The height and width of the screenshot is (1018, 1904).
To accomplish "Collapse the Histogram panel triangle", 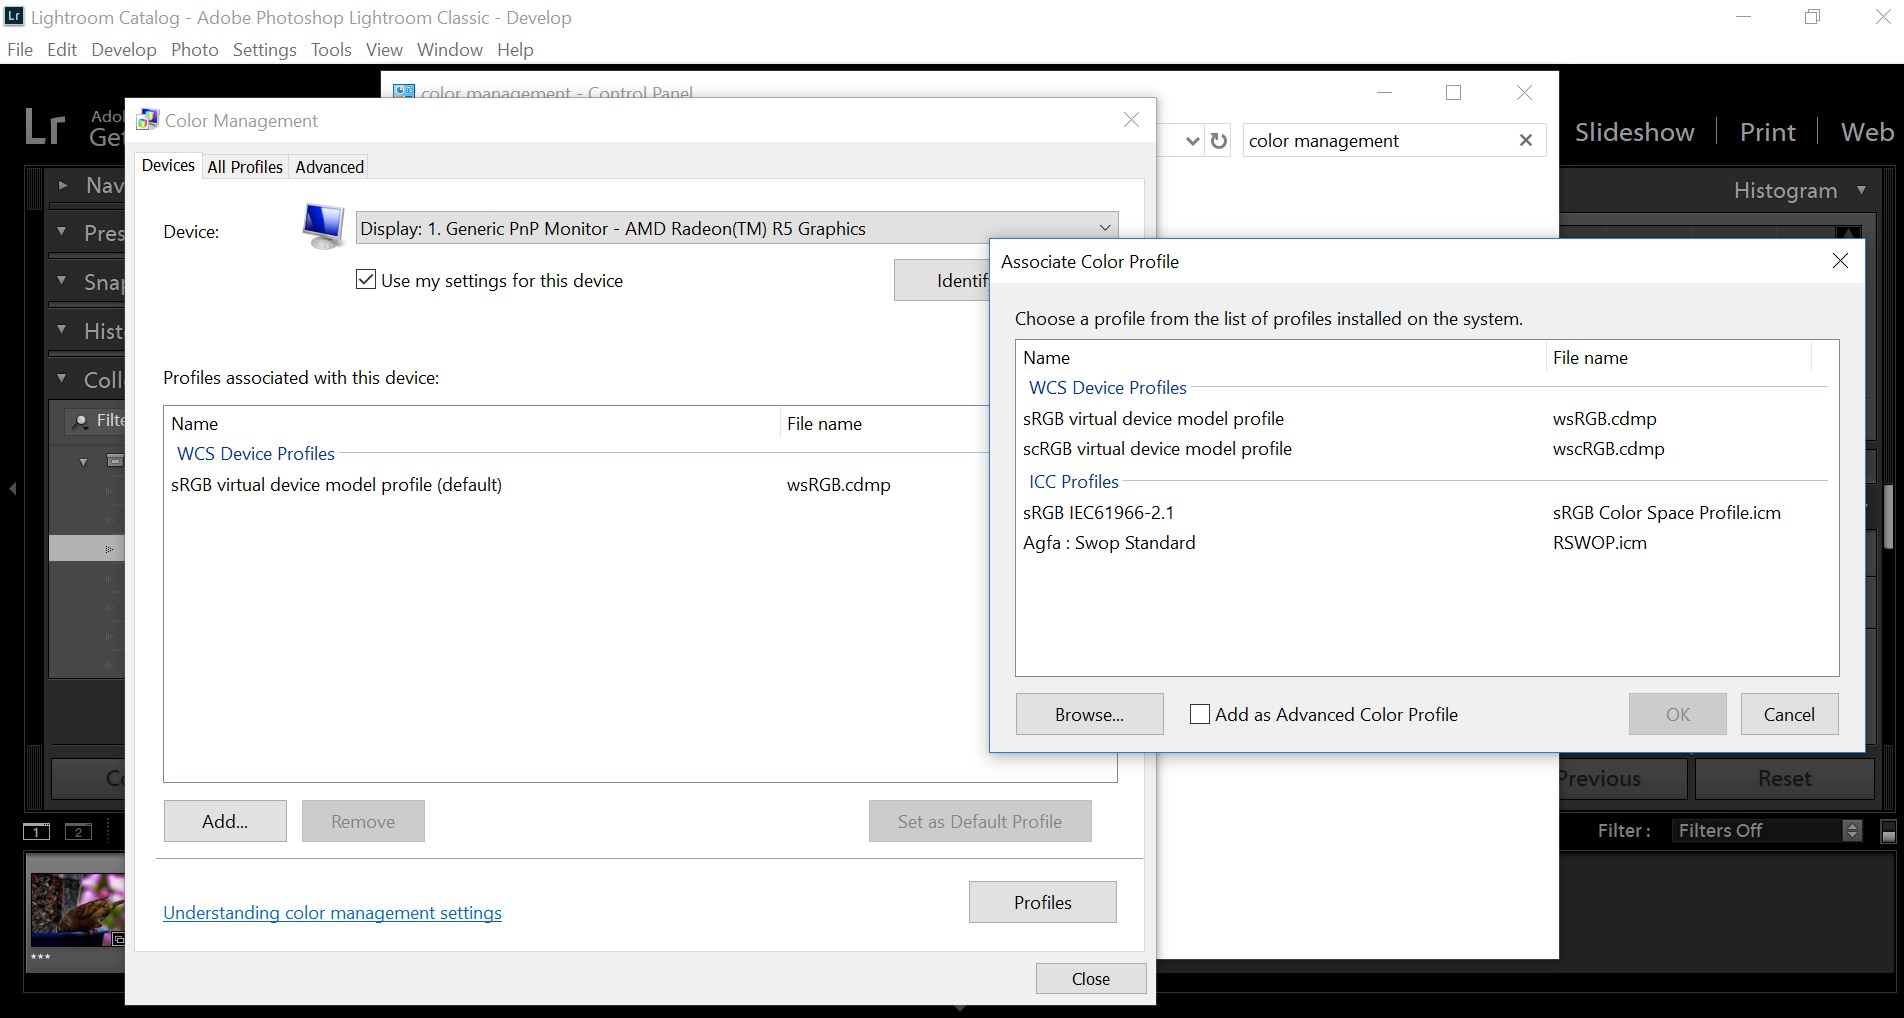I will click(x=1861, y=190).
